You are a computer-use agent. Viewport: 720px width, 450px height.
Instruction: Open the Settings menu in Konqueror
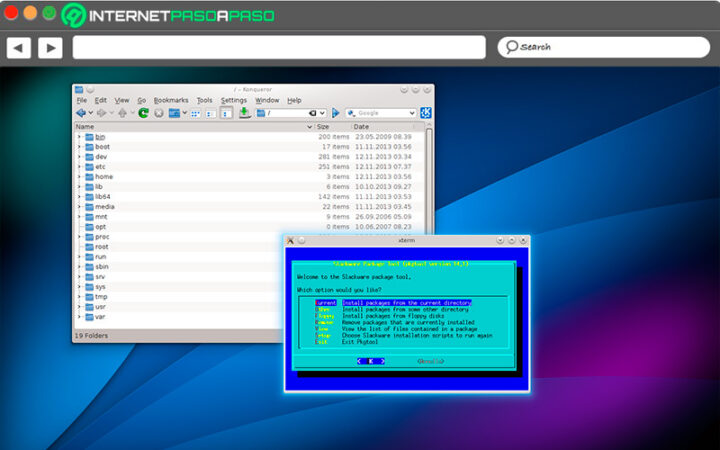[x=233, y=100]
